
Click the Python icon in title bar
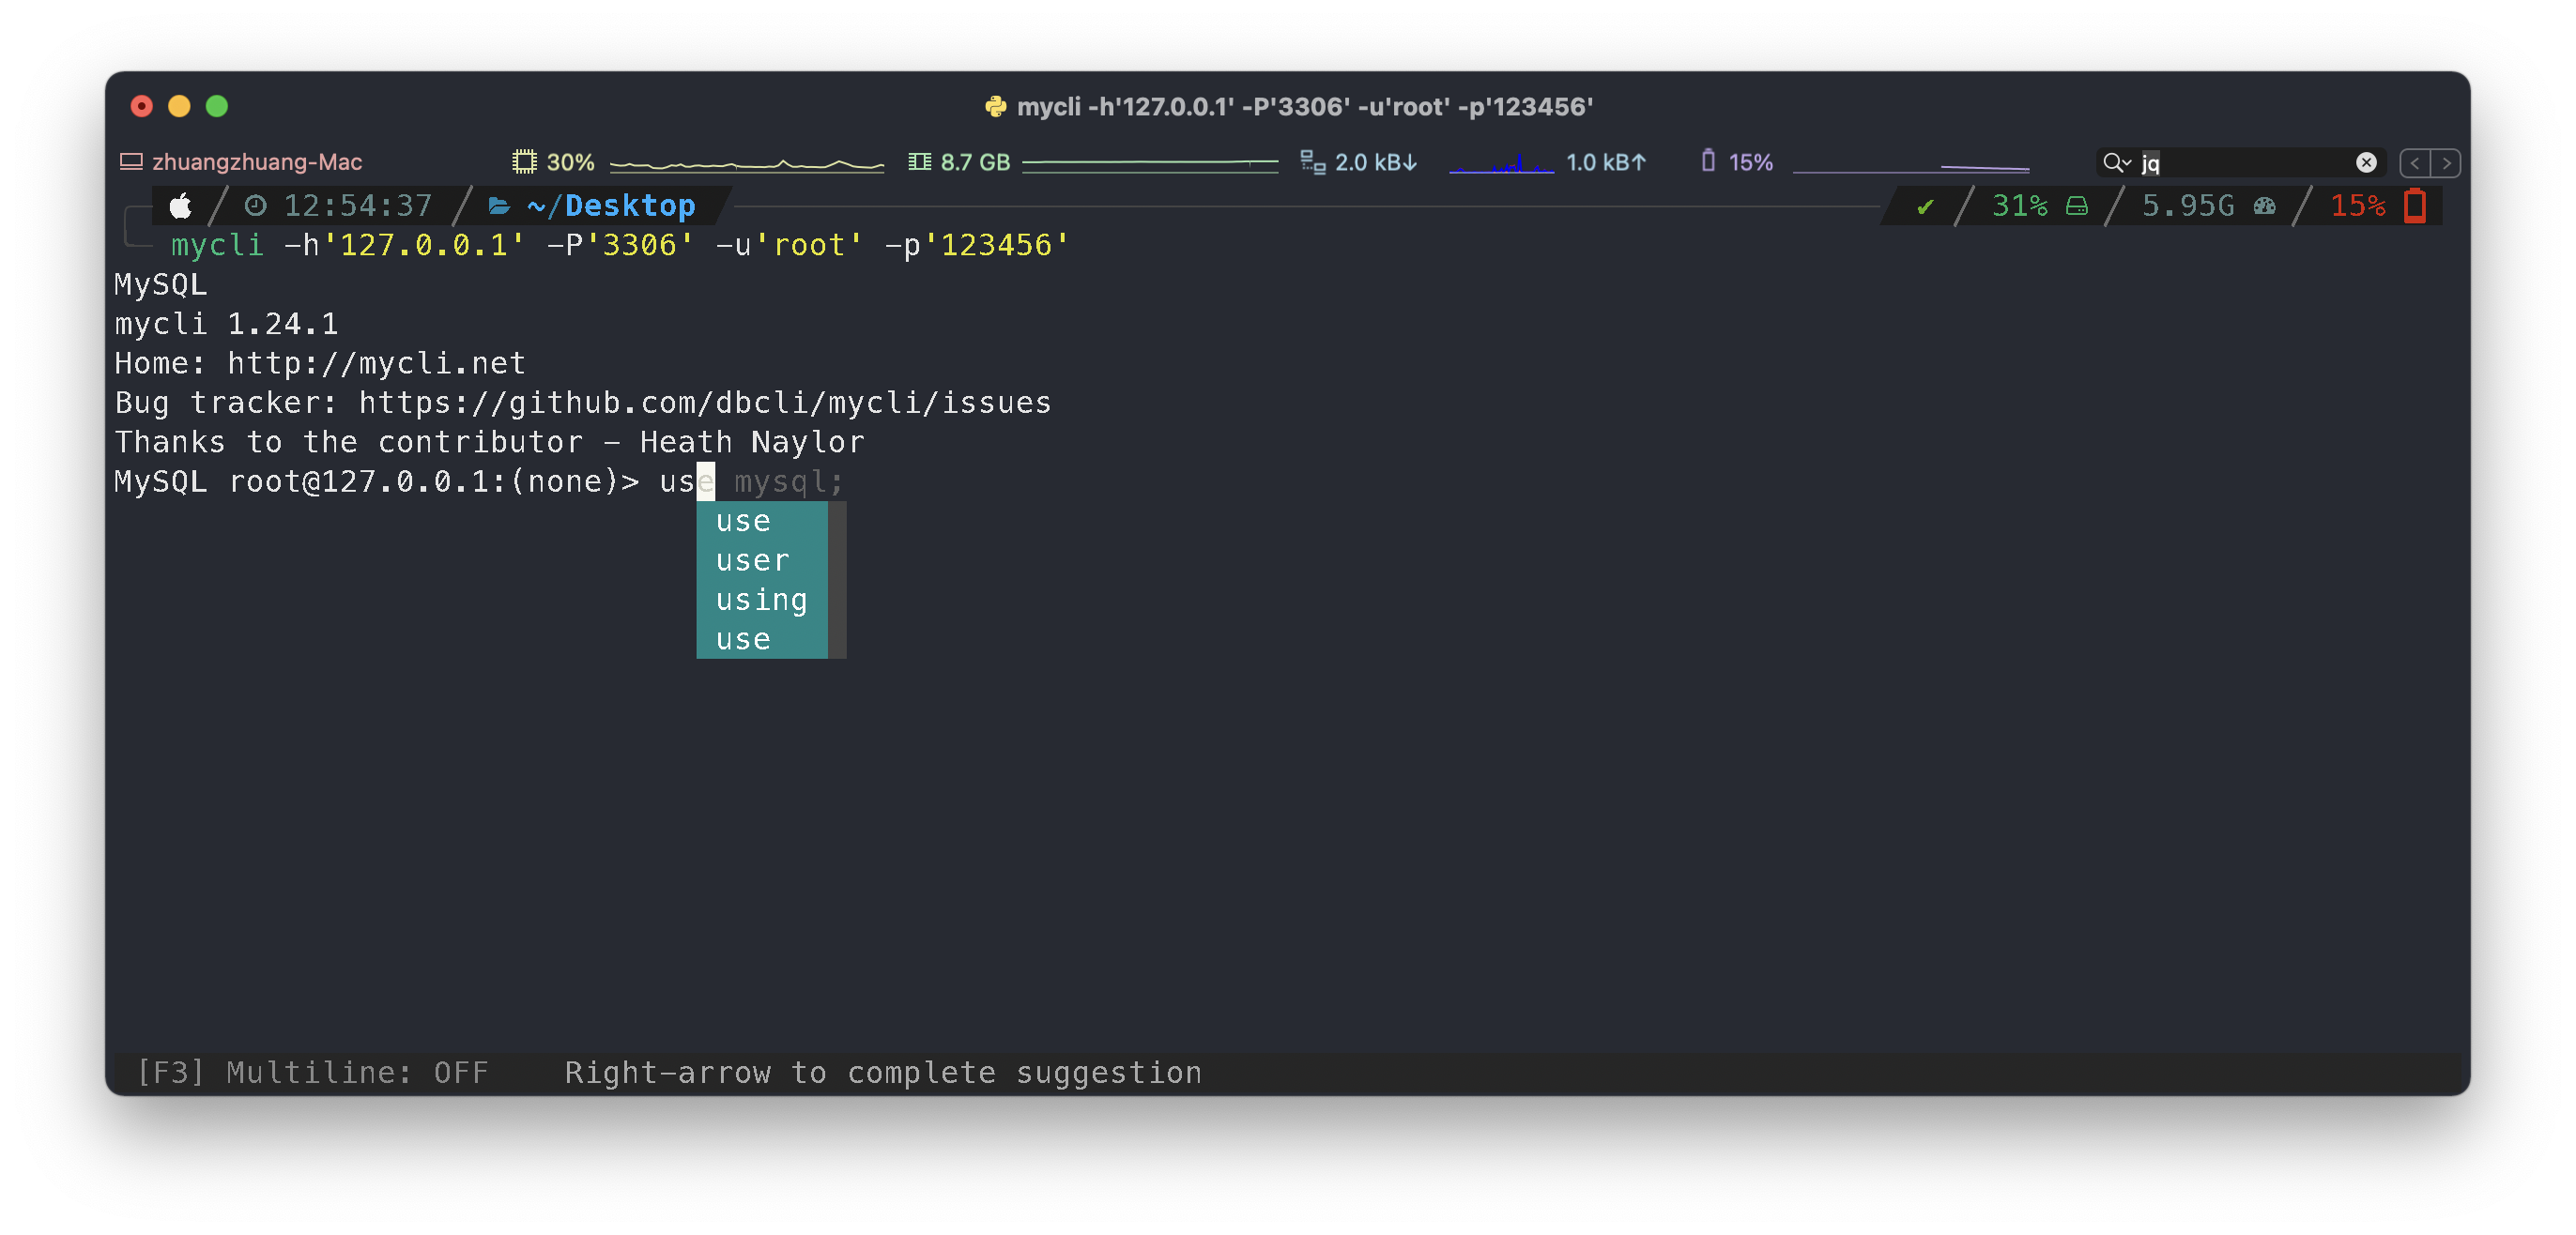pyautogui.click(x=995, y=106)
